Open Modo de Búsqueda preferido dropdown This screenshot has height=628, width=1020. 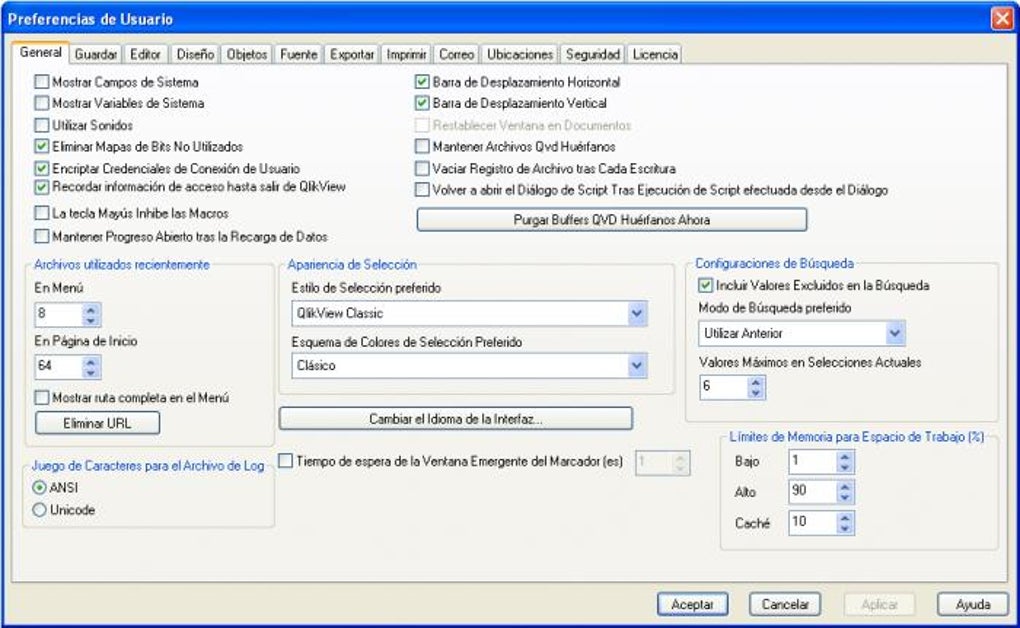click(895, 333)
